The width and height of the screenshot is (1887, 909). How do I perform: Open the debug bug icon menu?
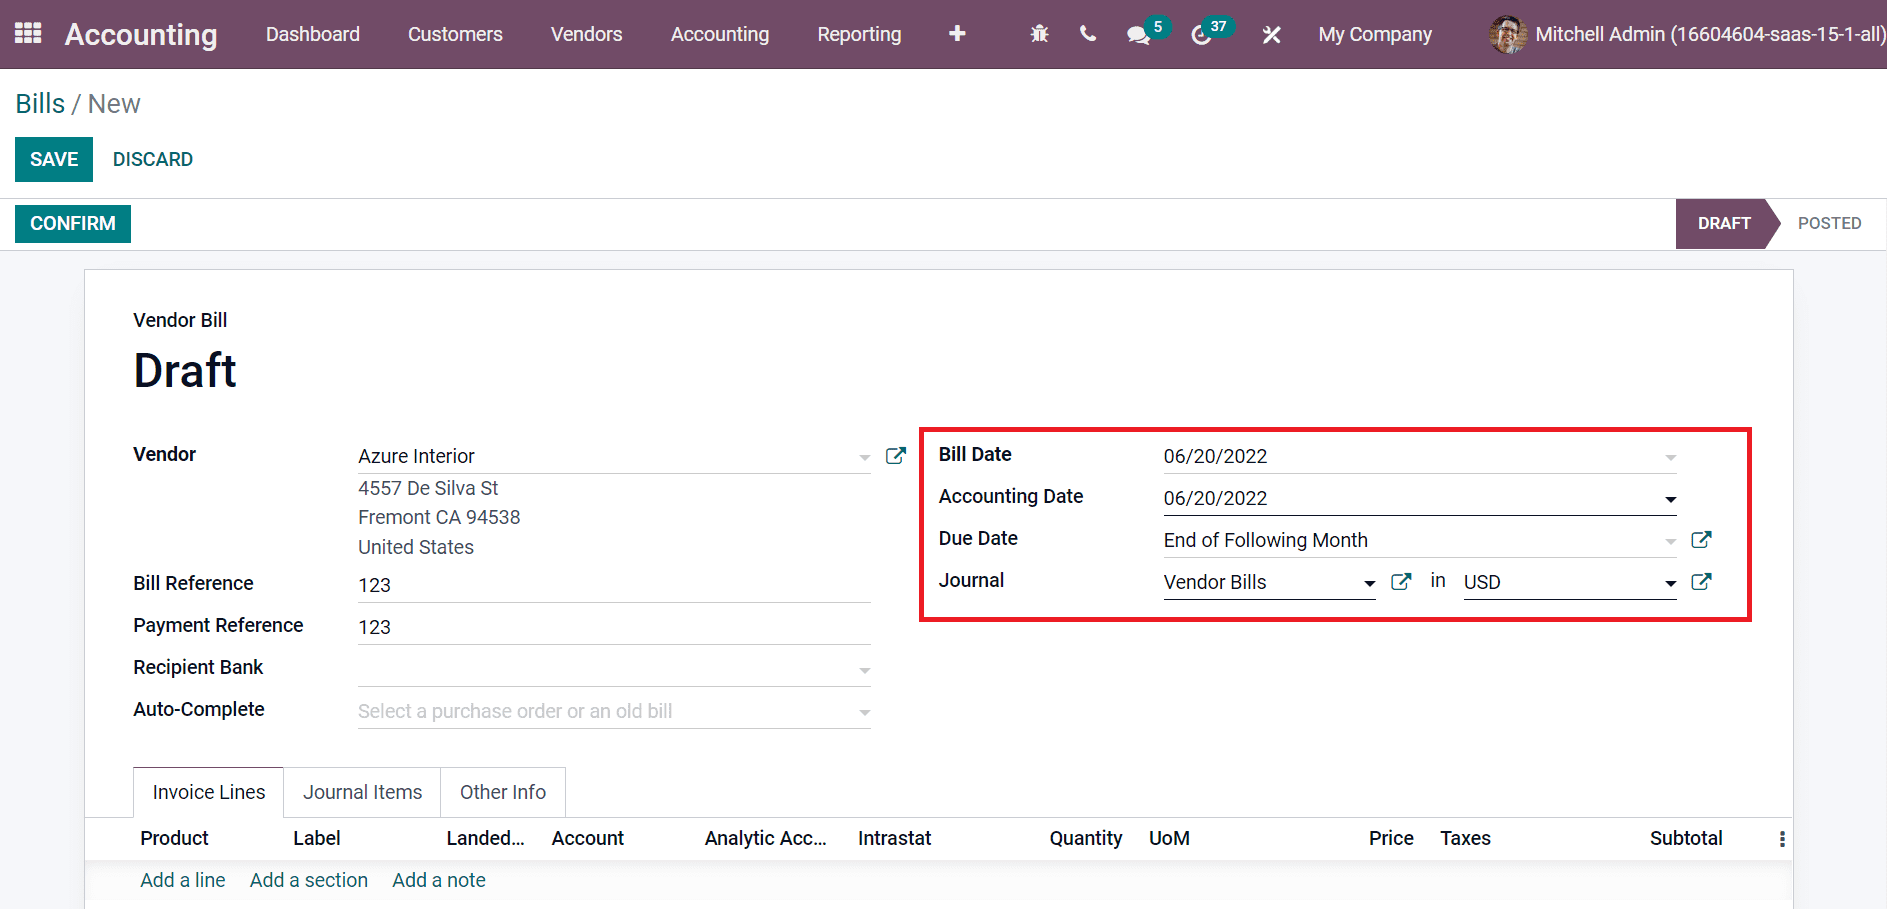[1039, 34]
